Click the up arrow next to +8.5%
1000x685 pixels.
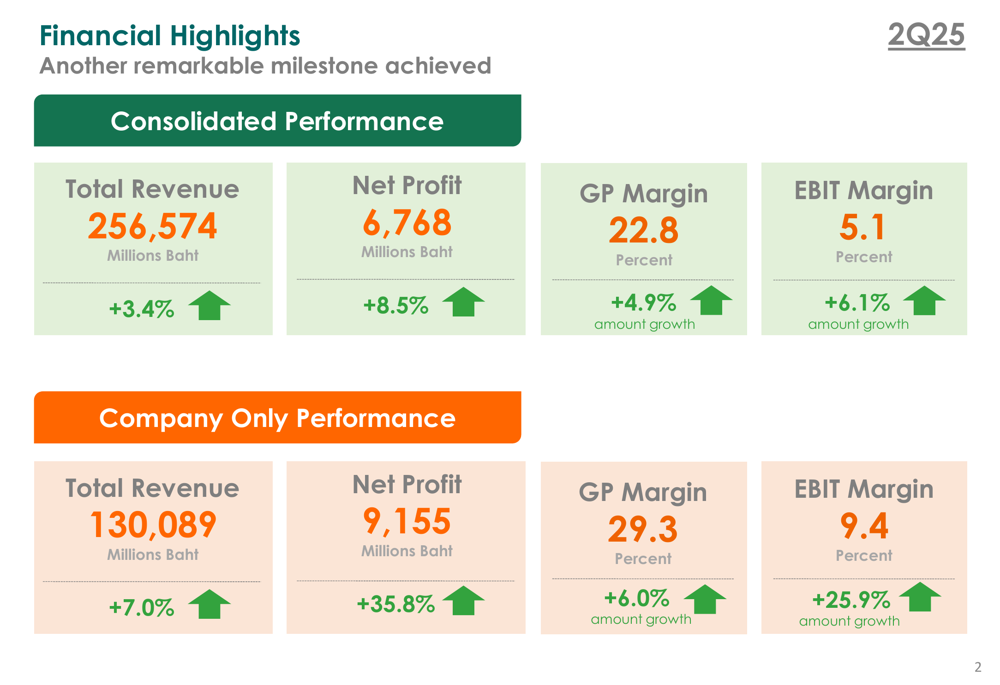click(x=463, y=302)
